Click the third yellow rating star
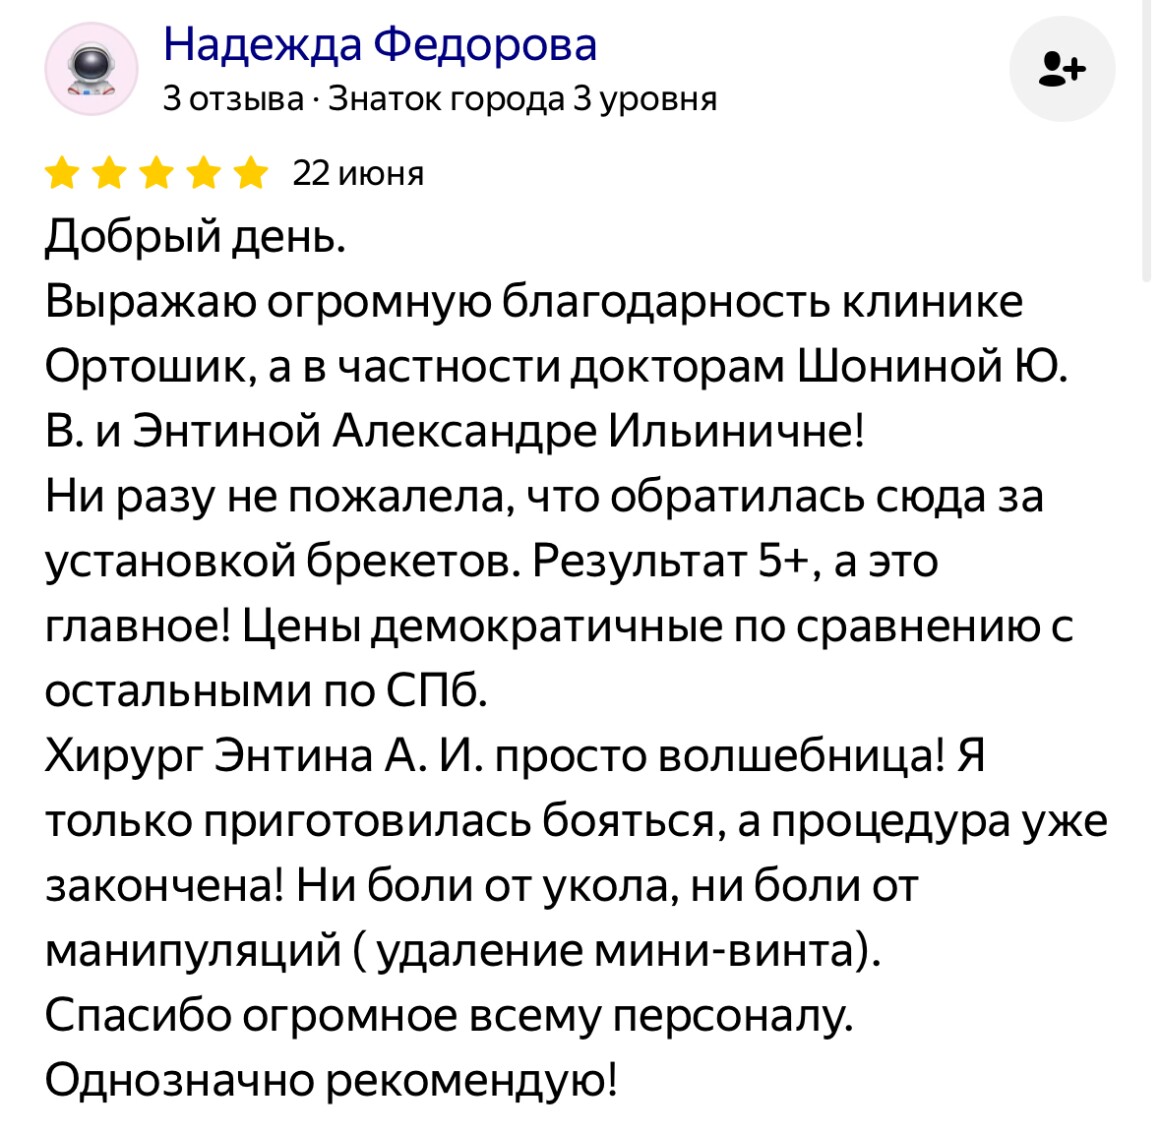The width and height of the screenshot is (1160, 1132). coord(156,173)
